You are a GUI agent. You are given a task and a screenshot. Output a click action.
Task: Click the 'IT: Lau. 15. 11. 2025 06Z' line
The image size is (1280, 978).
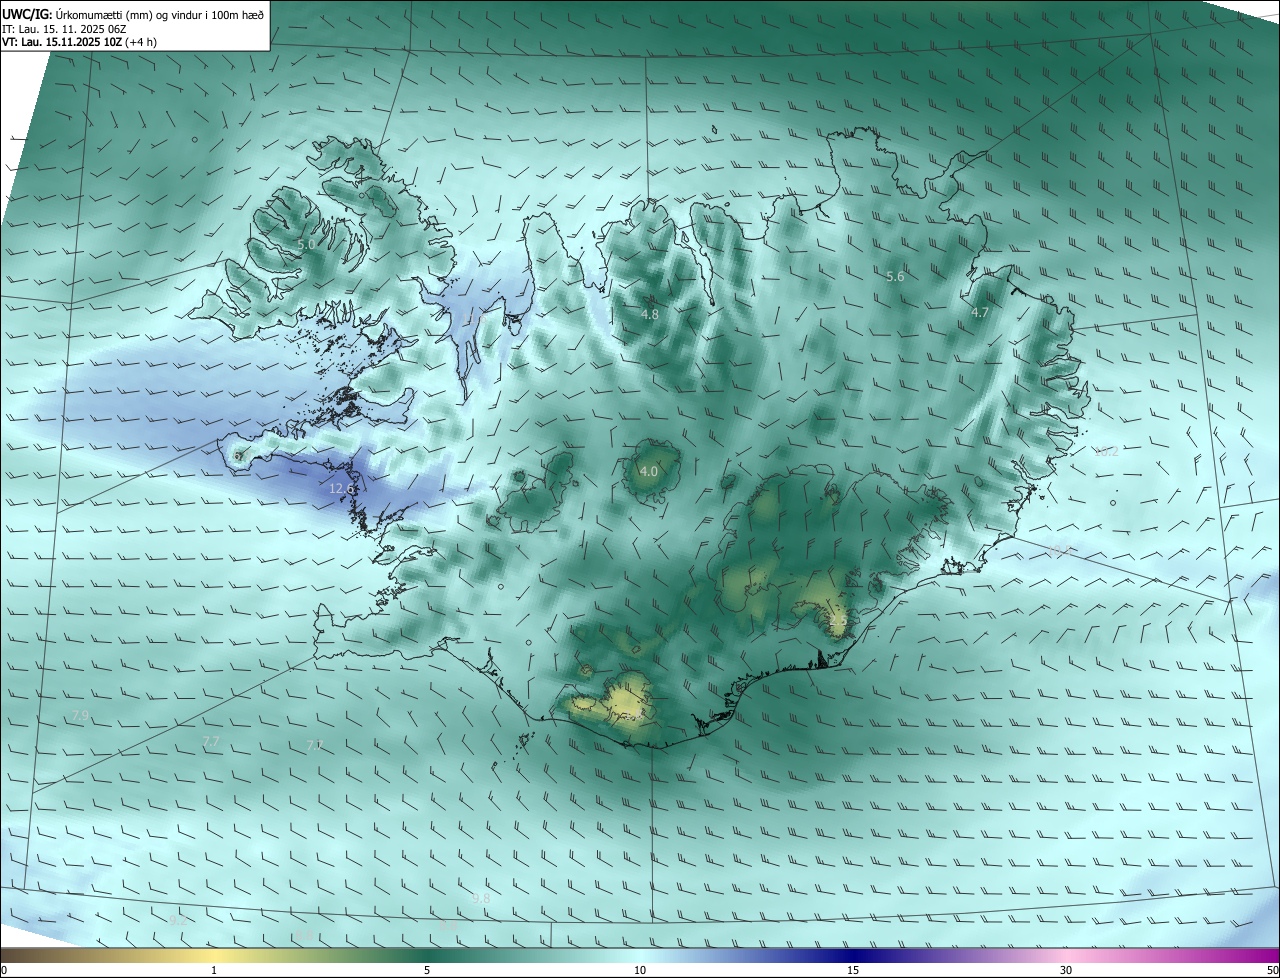(63, 29)
